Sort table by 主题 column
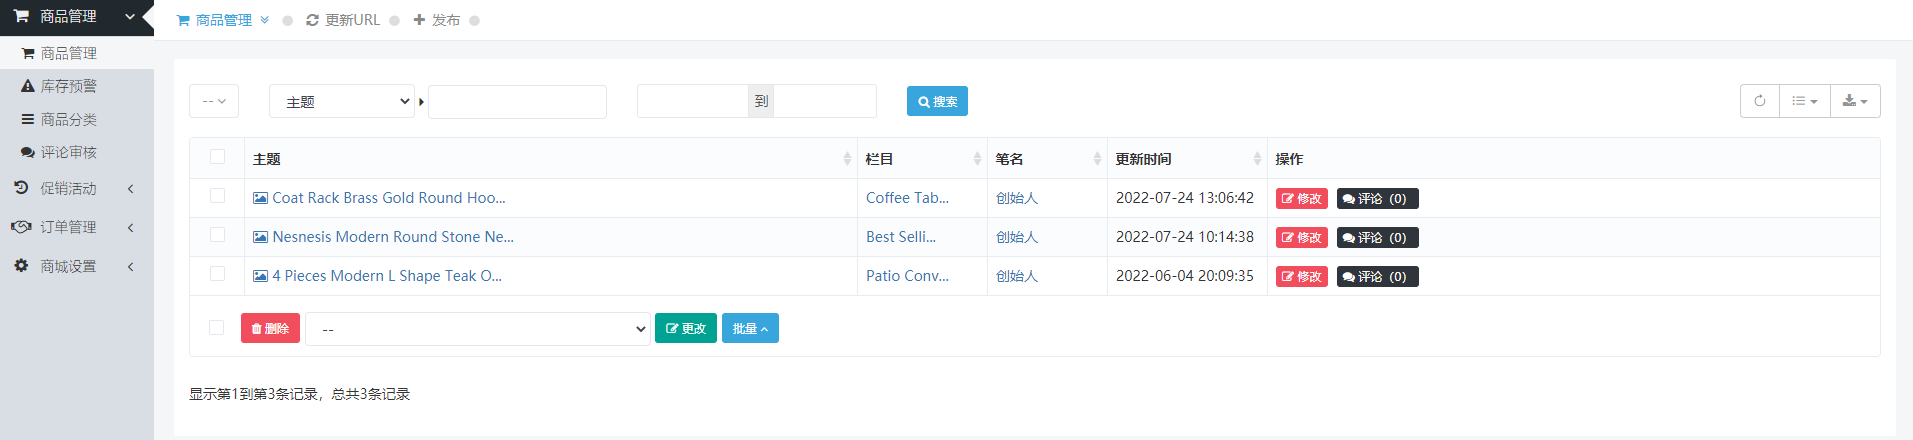This screenshot has width=1913, height=440. point(551,159)
